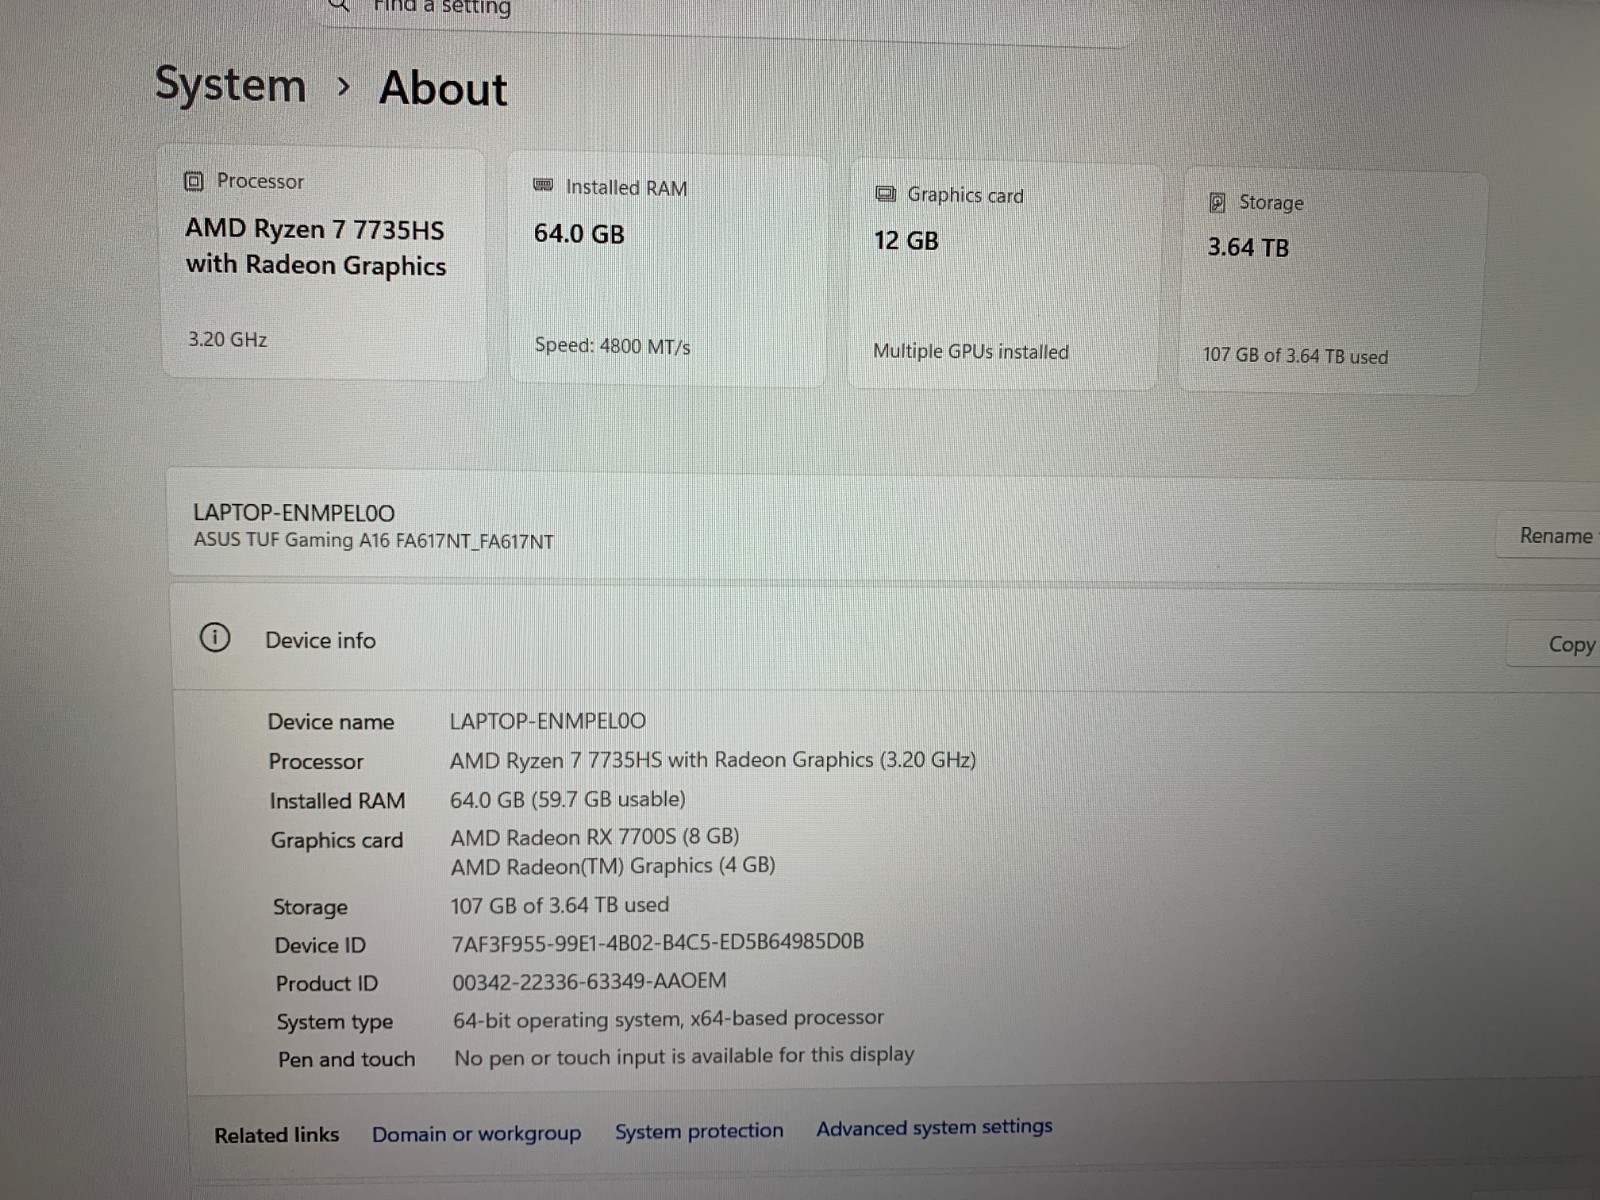Open the Processor summary card
The width and height of the screenshot is (1600, 1200).
coord(324,263)
